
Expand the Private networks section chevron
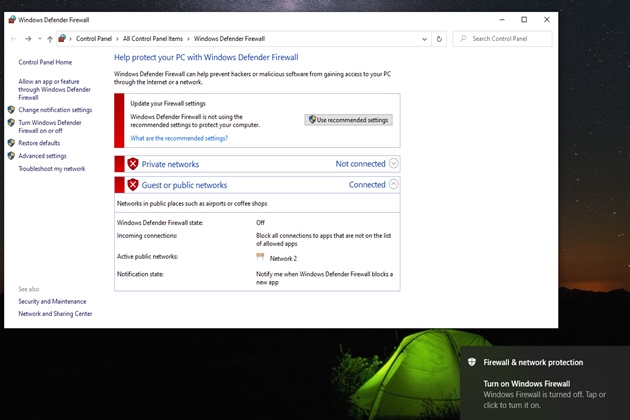394,163
